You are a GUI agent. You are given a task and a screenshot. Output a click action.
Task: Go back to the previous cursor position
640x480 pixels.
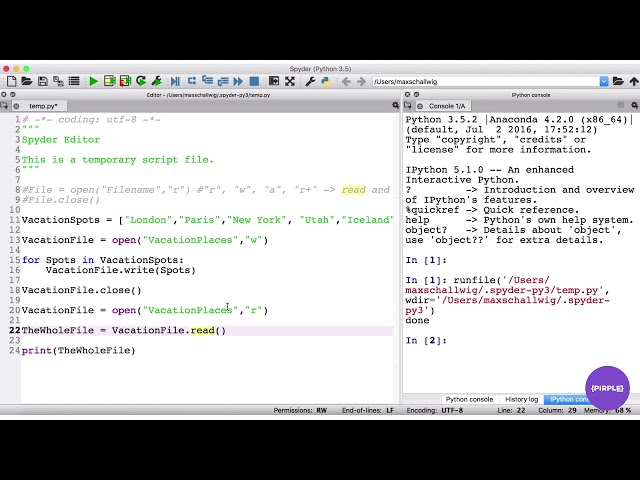pyautogui.click(x=346, y=81)
